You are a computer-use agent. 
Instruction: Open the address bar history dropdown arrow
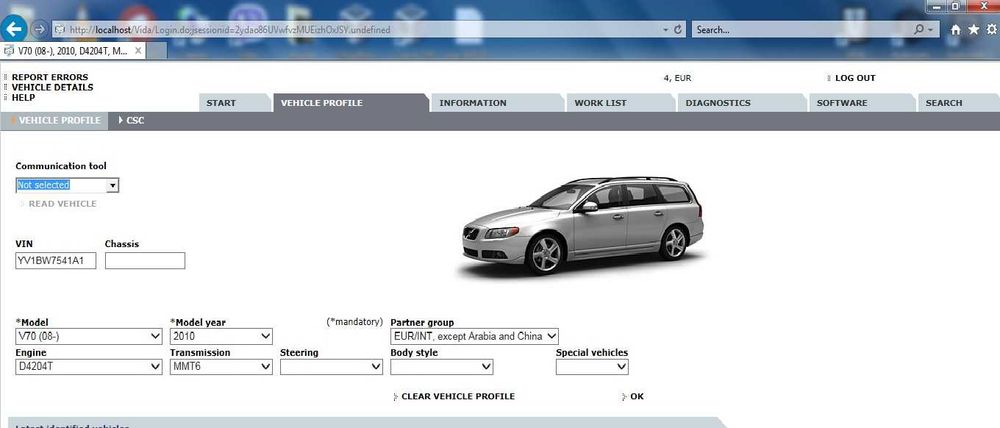click(x=665, y=29)
